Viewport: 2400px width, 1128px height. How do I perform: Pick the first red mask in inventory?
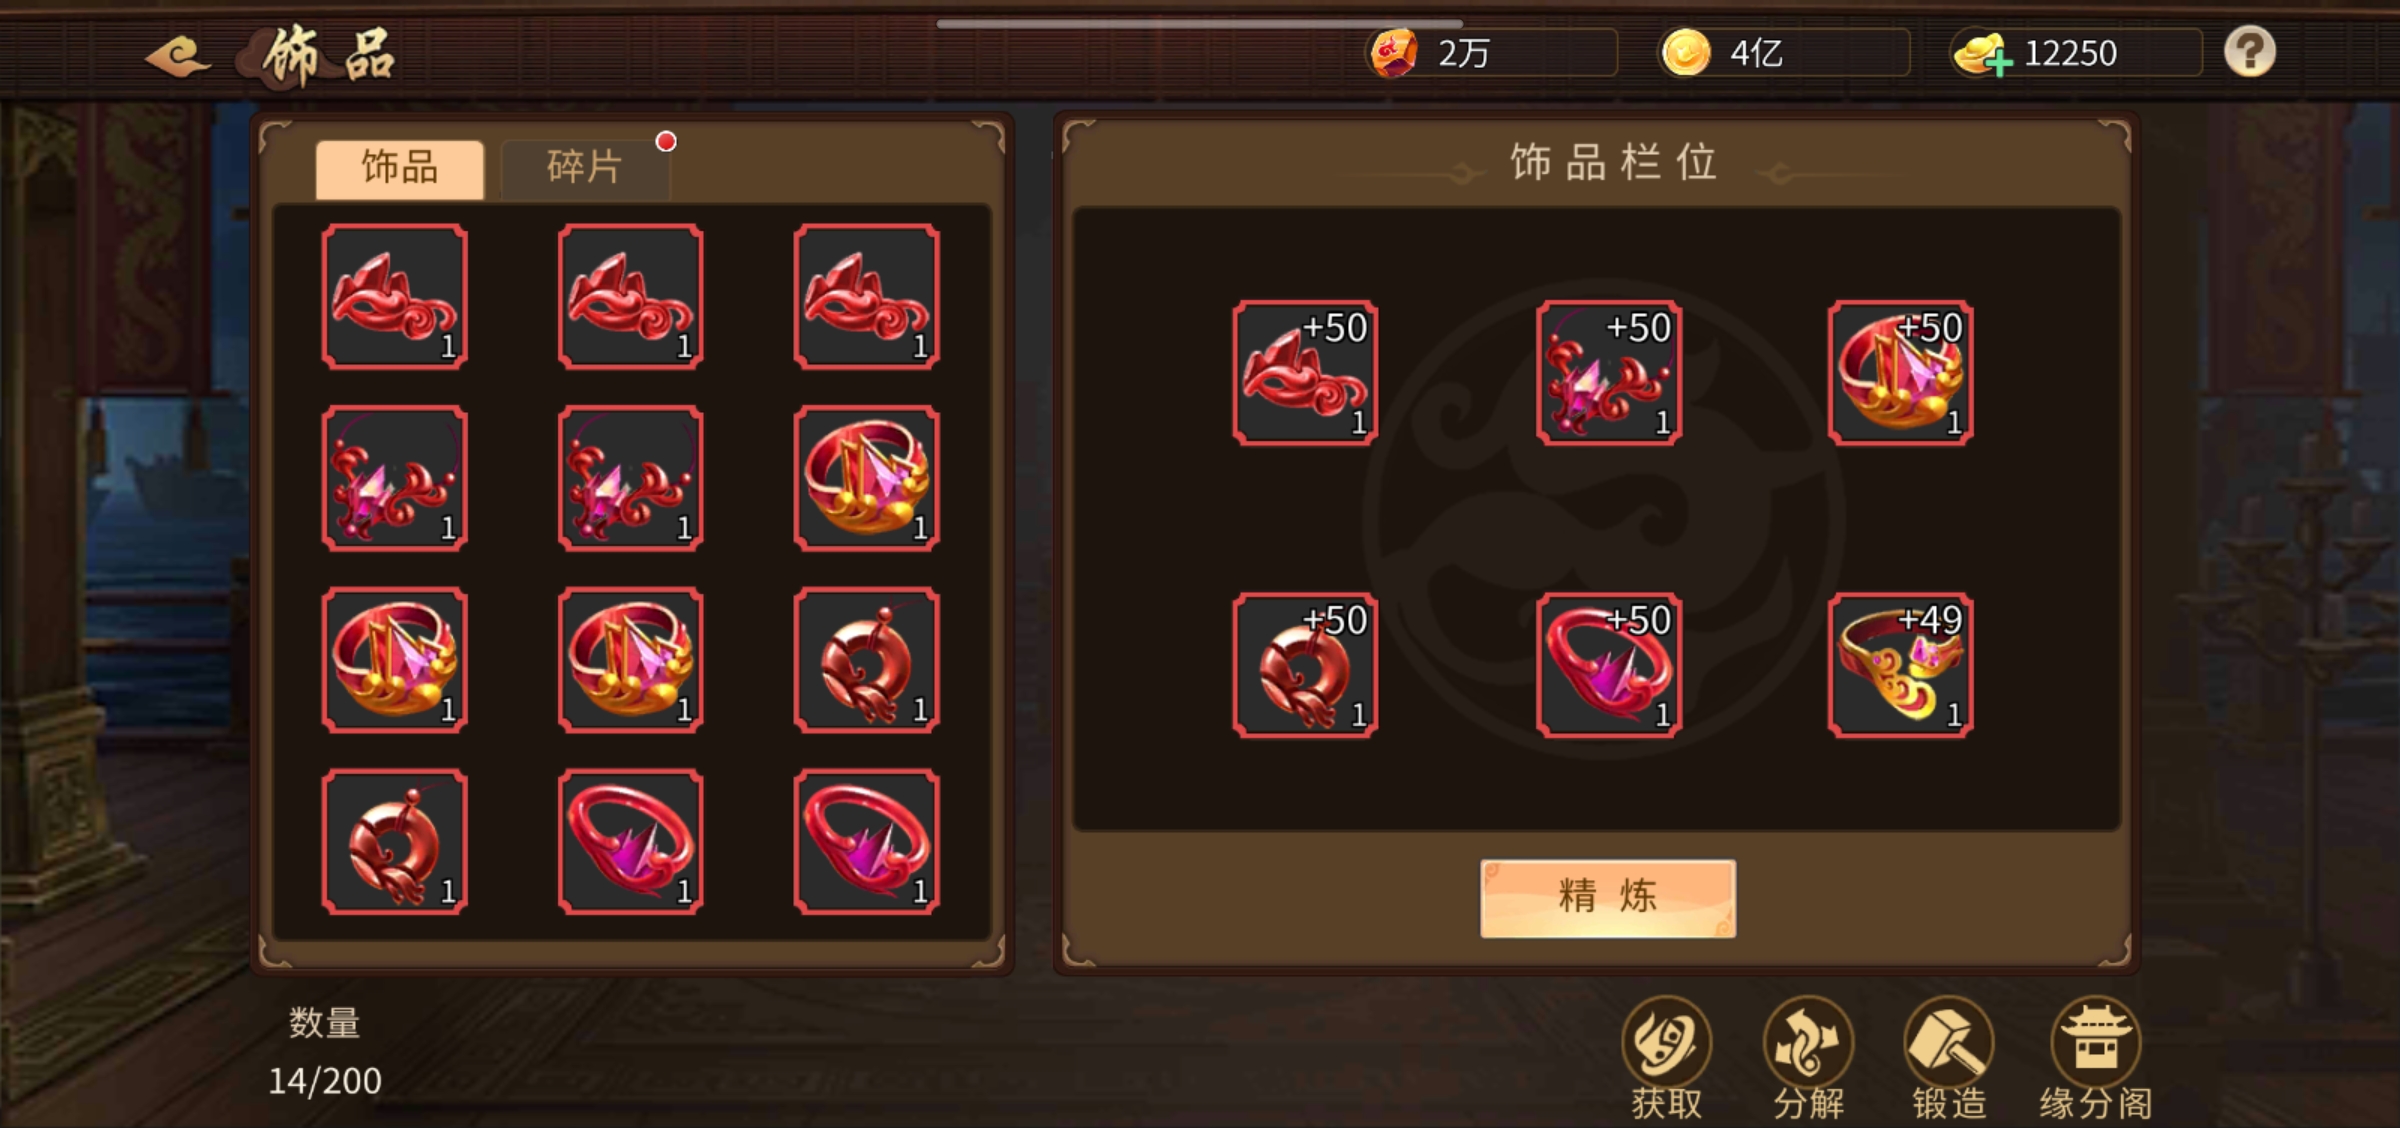click(x=395, y=297)
